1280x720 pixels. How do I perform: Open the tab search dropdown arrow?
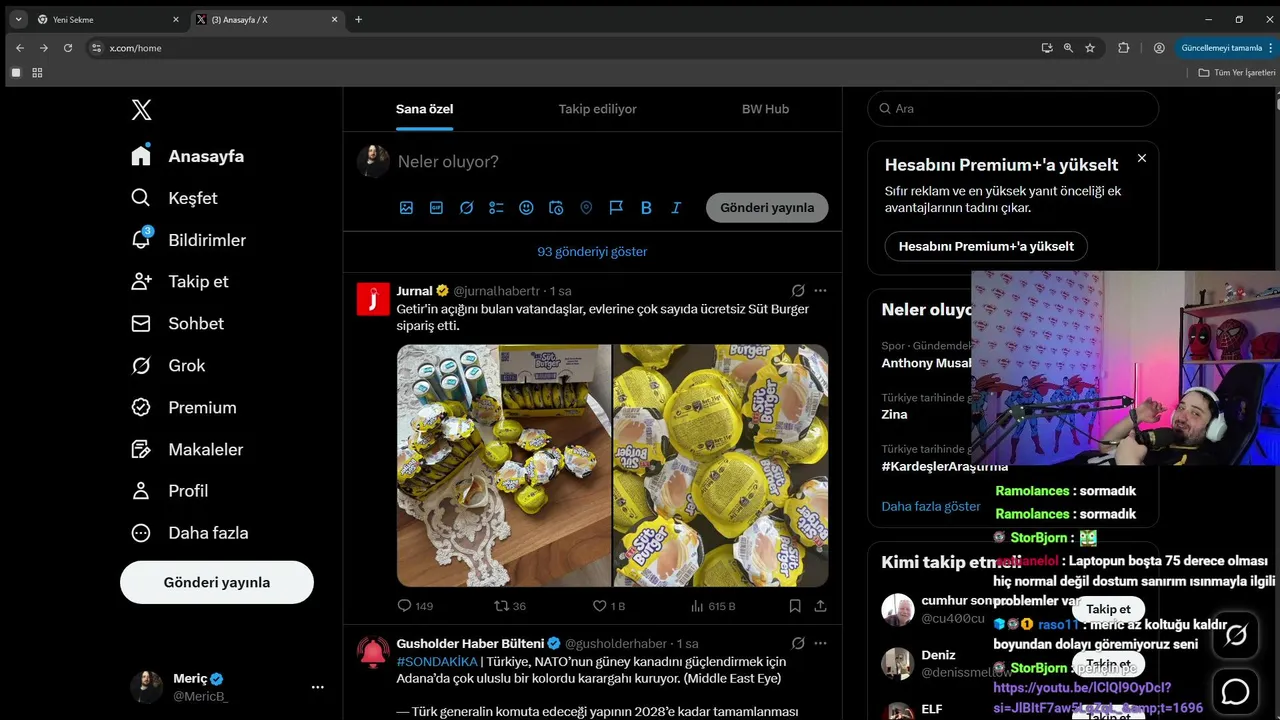click(18, 20)
